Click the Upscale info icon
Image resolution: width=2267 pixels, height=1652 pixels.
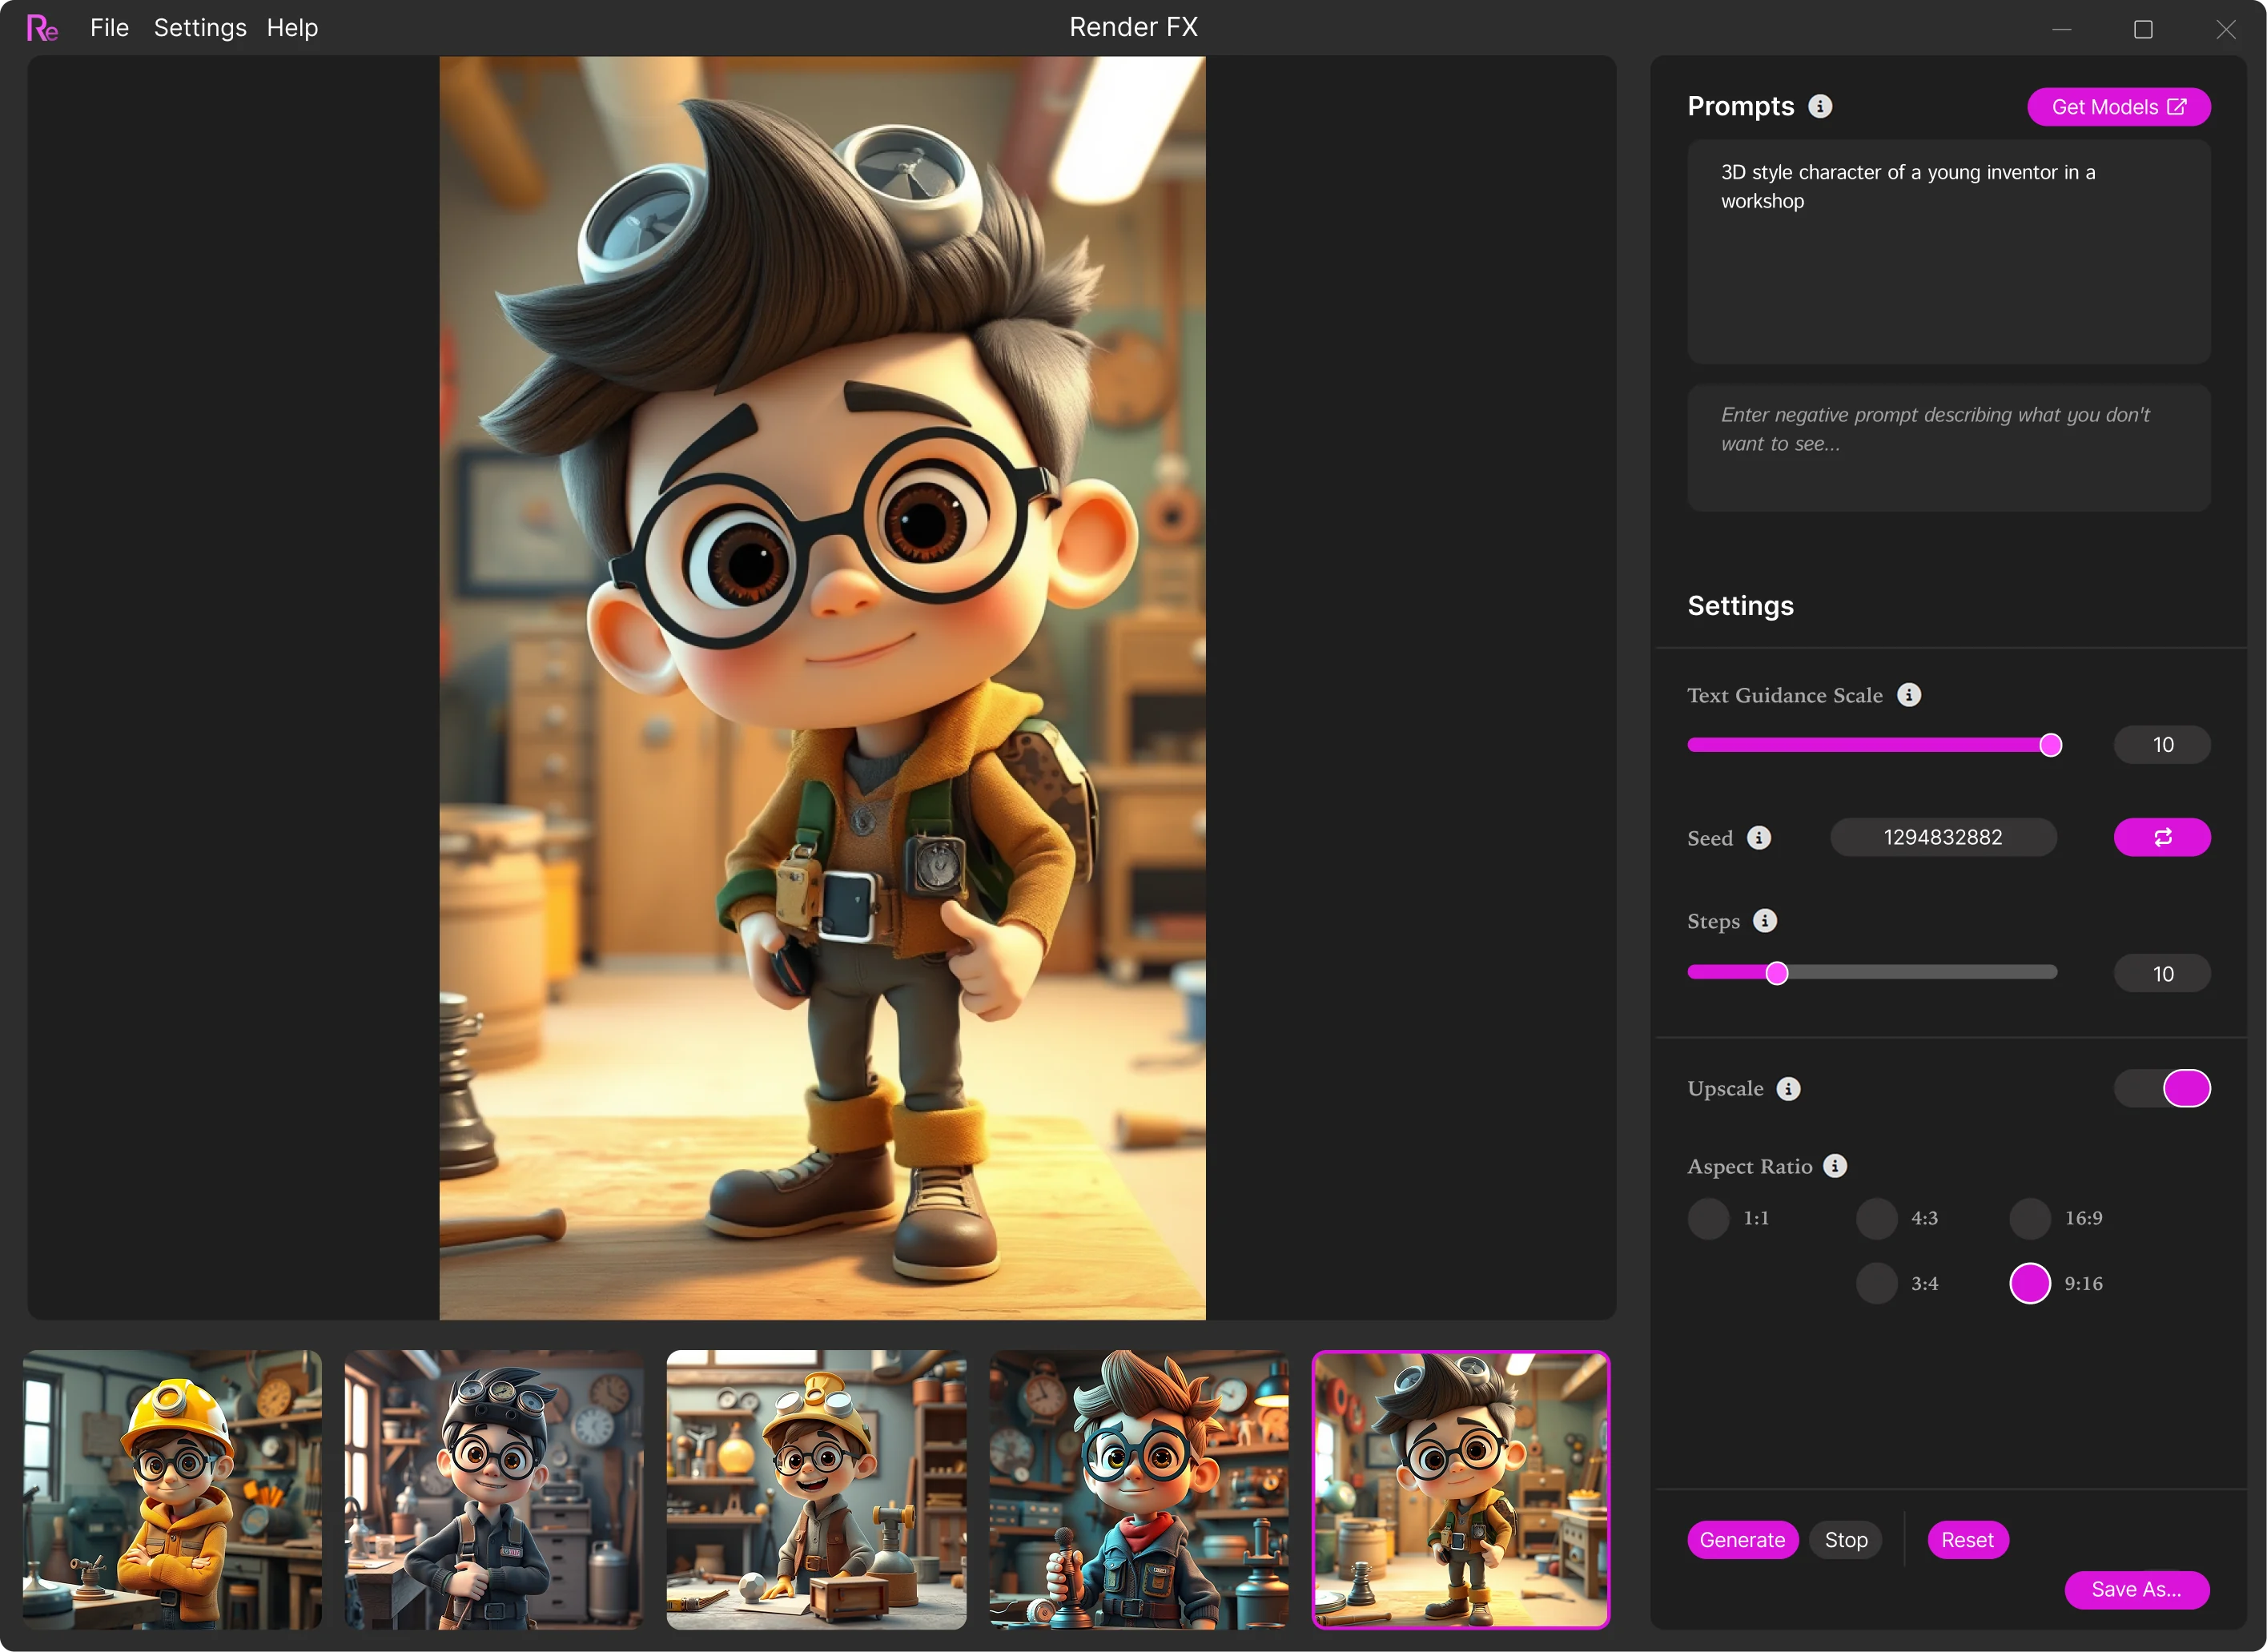click(1789, 1089)
